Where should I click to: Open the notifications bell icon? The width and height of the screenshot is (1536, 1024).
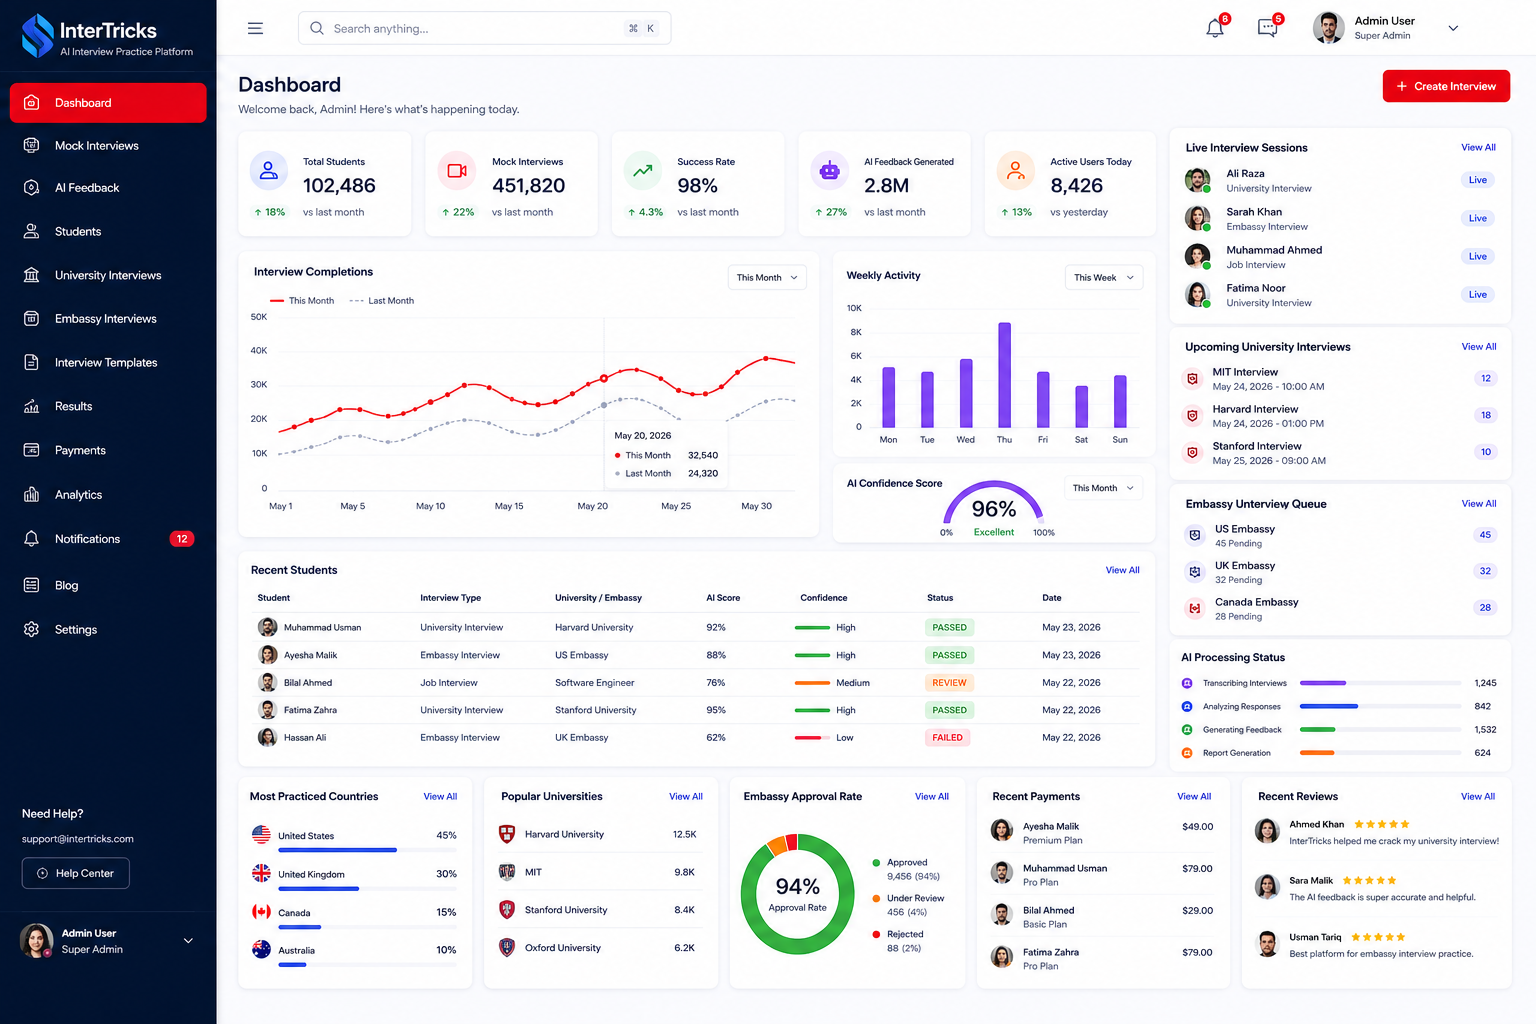click(x=1215, y=28)
